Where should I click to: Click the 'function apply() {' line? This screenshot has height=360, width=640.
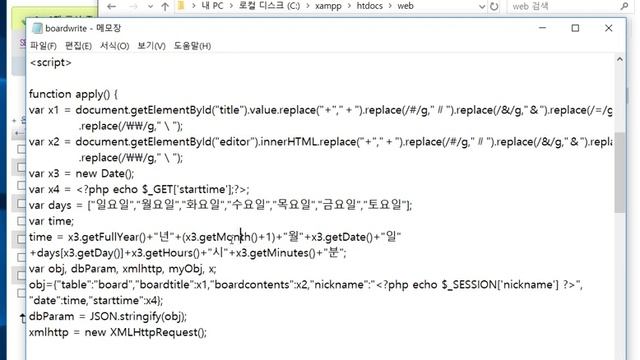73,94
